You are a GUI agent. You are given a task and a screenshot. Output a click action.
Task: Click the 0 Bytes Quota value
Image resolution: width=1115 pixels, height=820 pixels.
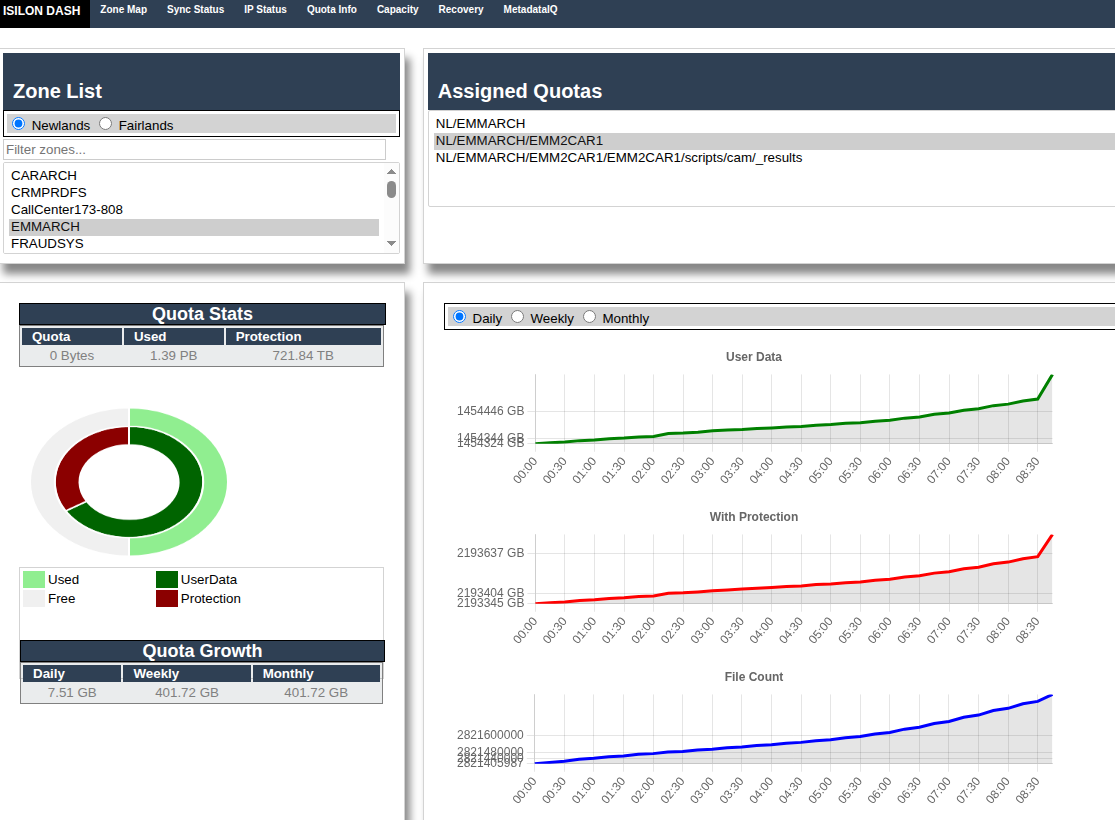tap(72, 356)
